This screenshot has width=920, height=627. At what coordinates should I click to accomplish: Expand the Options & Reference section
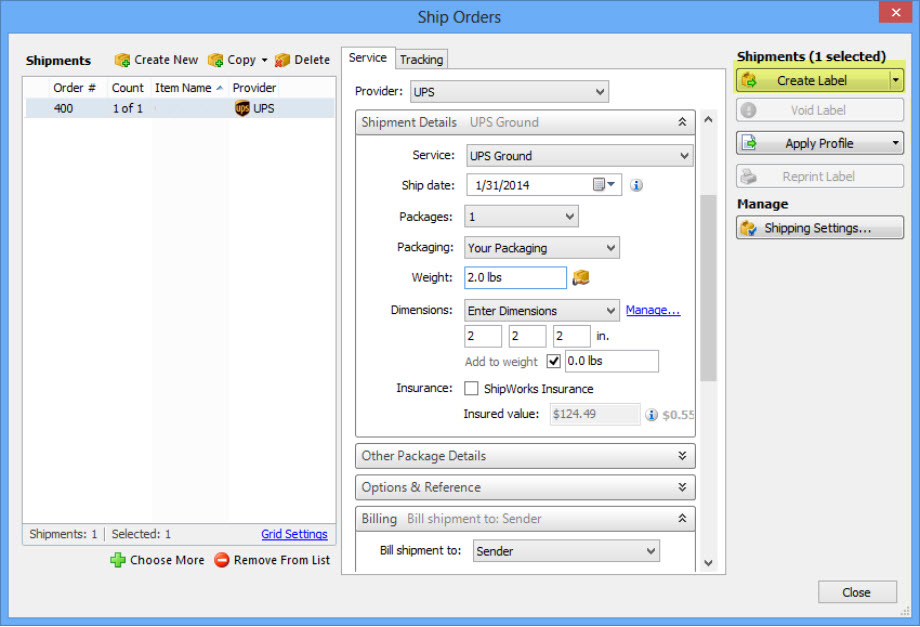tap(682, 487)
